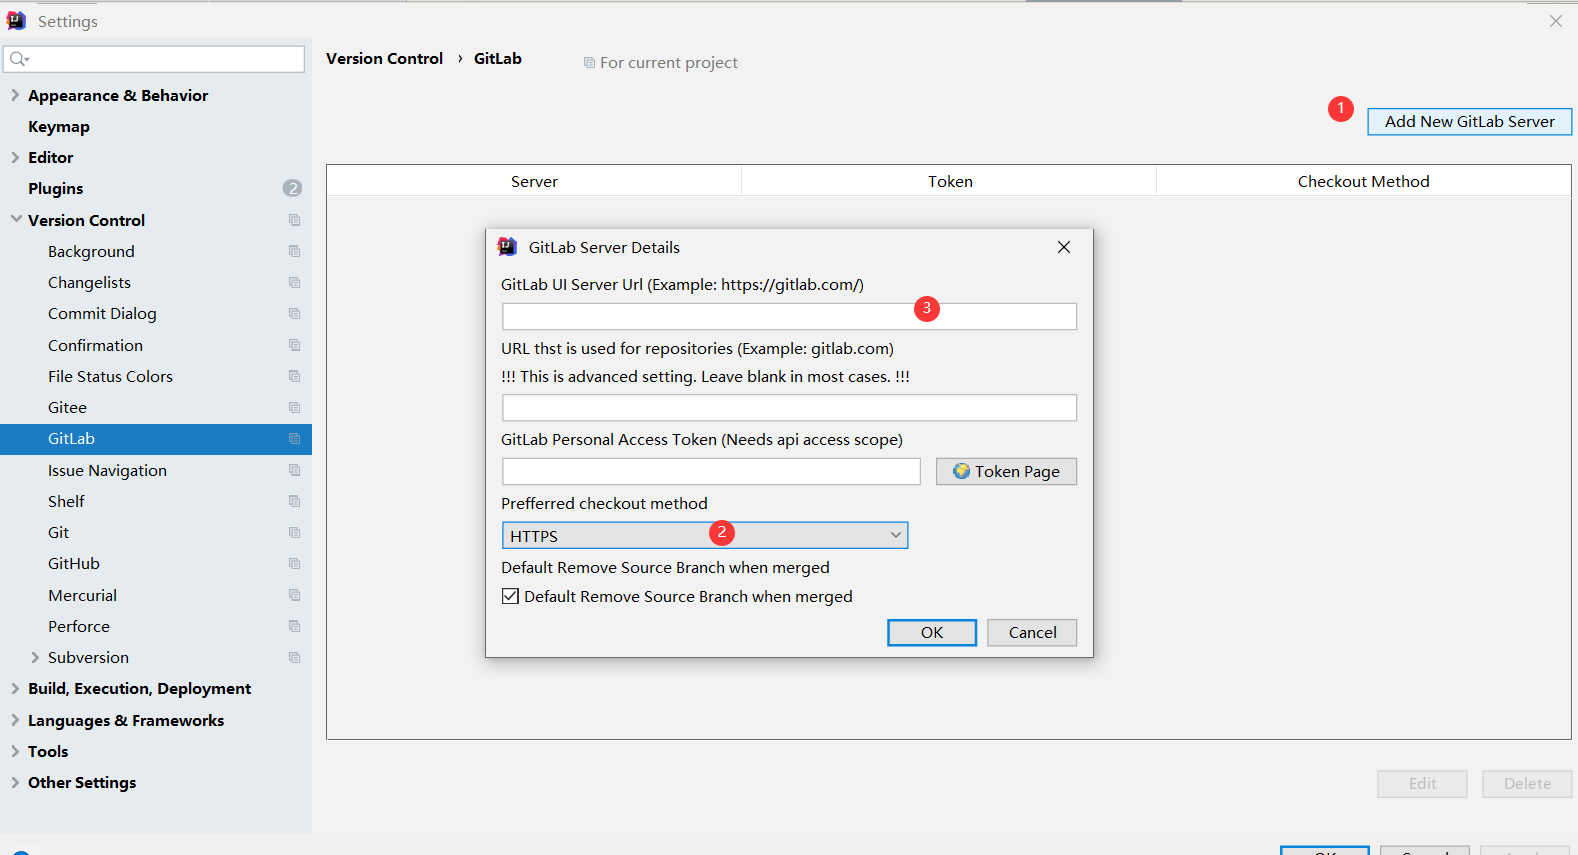Viewport: 1578px width, 855px height.
Task: Select Changelists settings
Action: 89,283
